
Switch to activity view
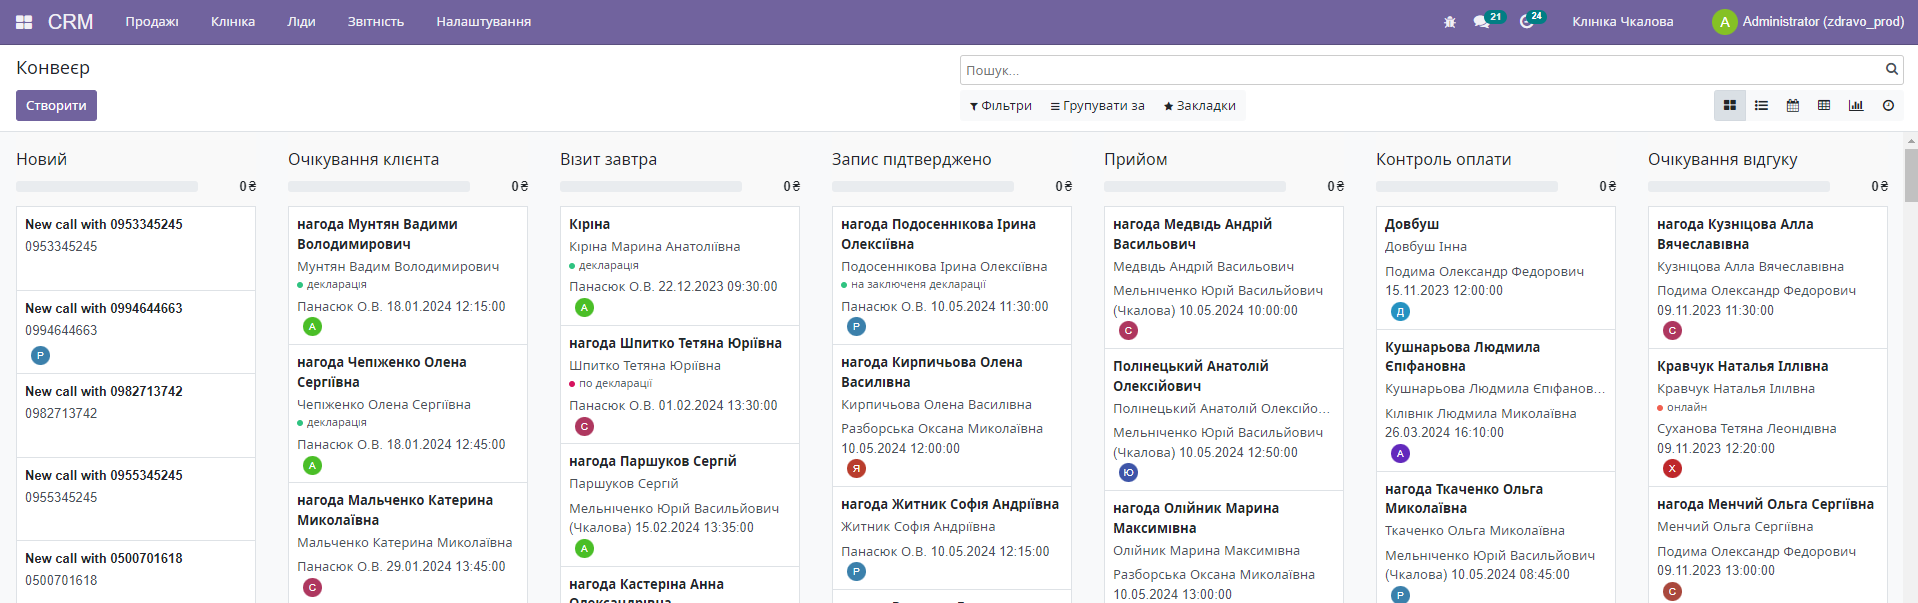point(1888,106)
